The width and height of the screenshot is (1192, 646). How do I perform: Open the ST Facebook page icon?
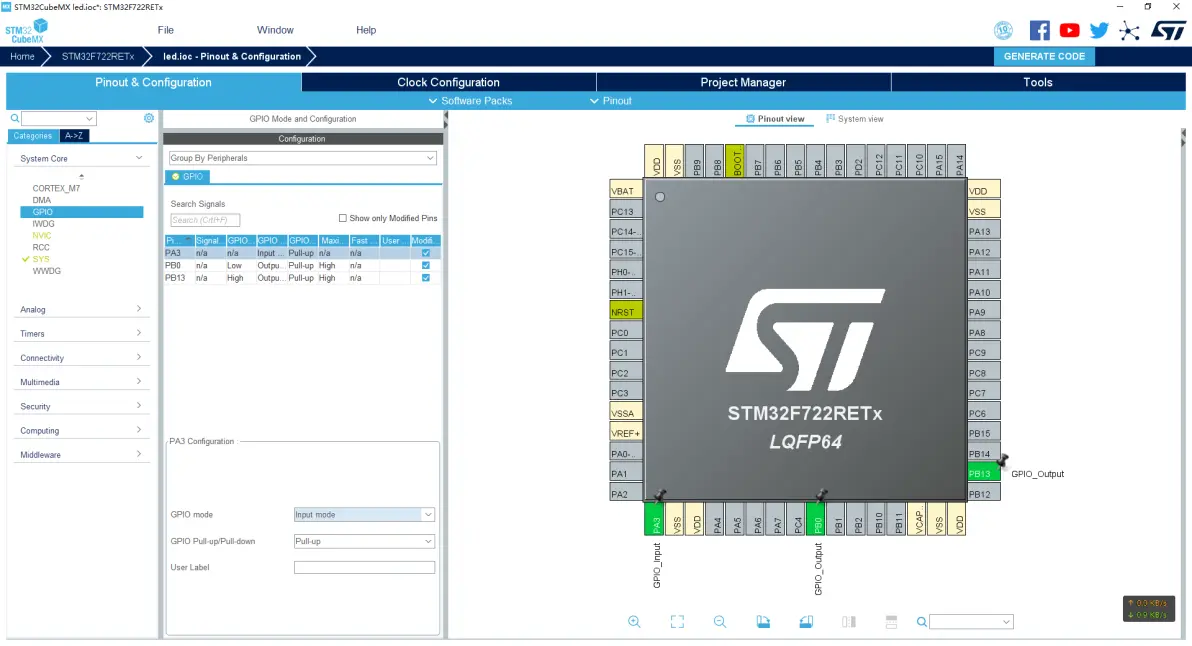click(1040, 30)
